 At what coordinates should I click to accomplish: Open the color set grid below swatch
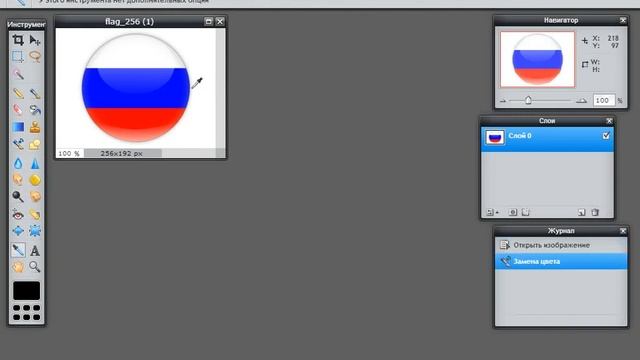pos(27,312)
